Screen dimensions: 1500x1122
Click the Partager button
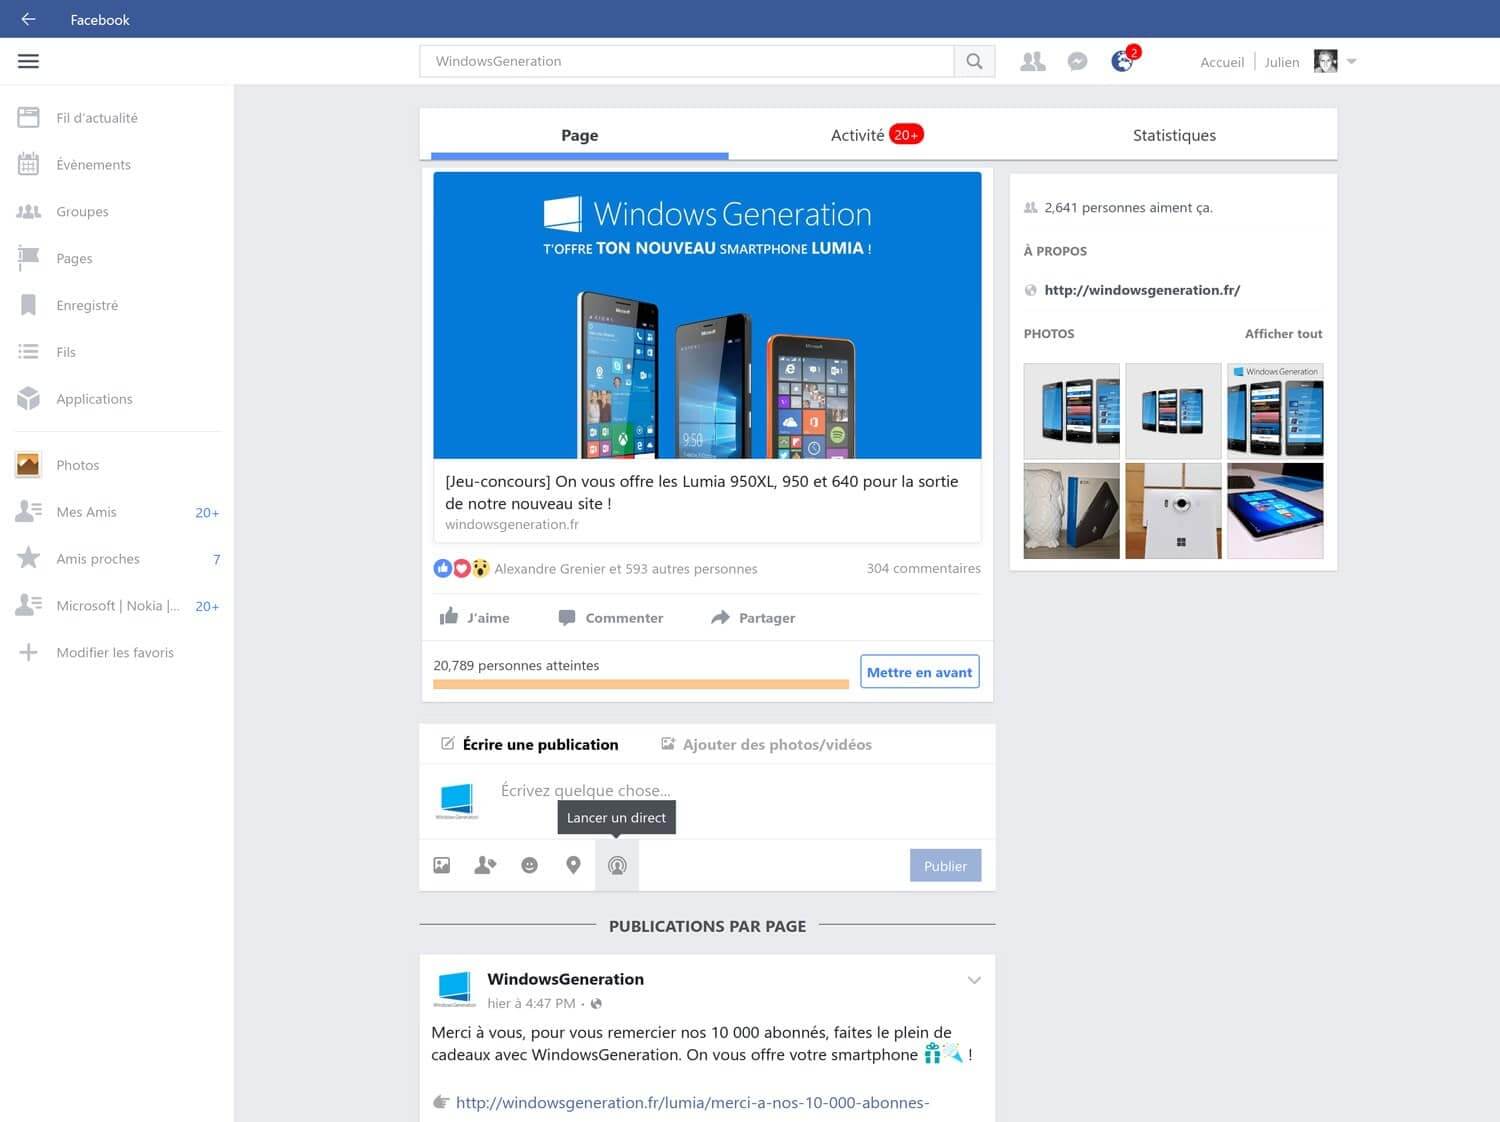point(753,618)
